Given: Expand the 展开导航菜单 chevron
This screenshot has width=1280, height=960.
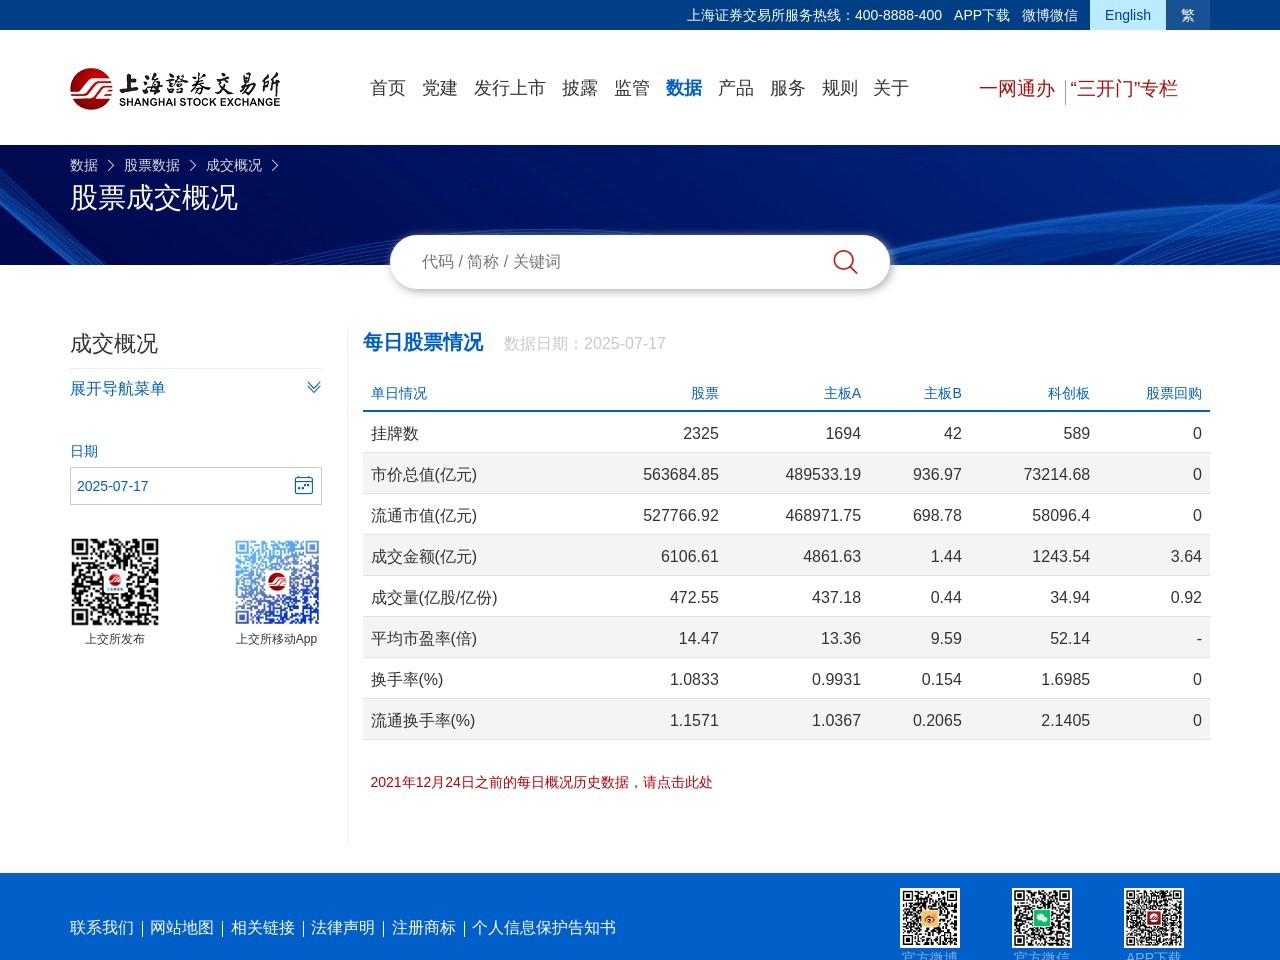Looking at the screenshot, I should tap(314, 388).
